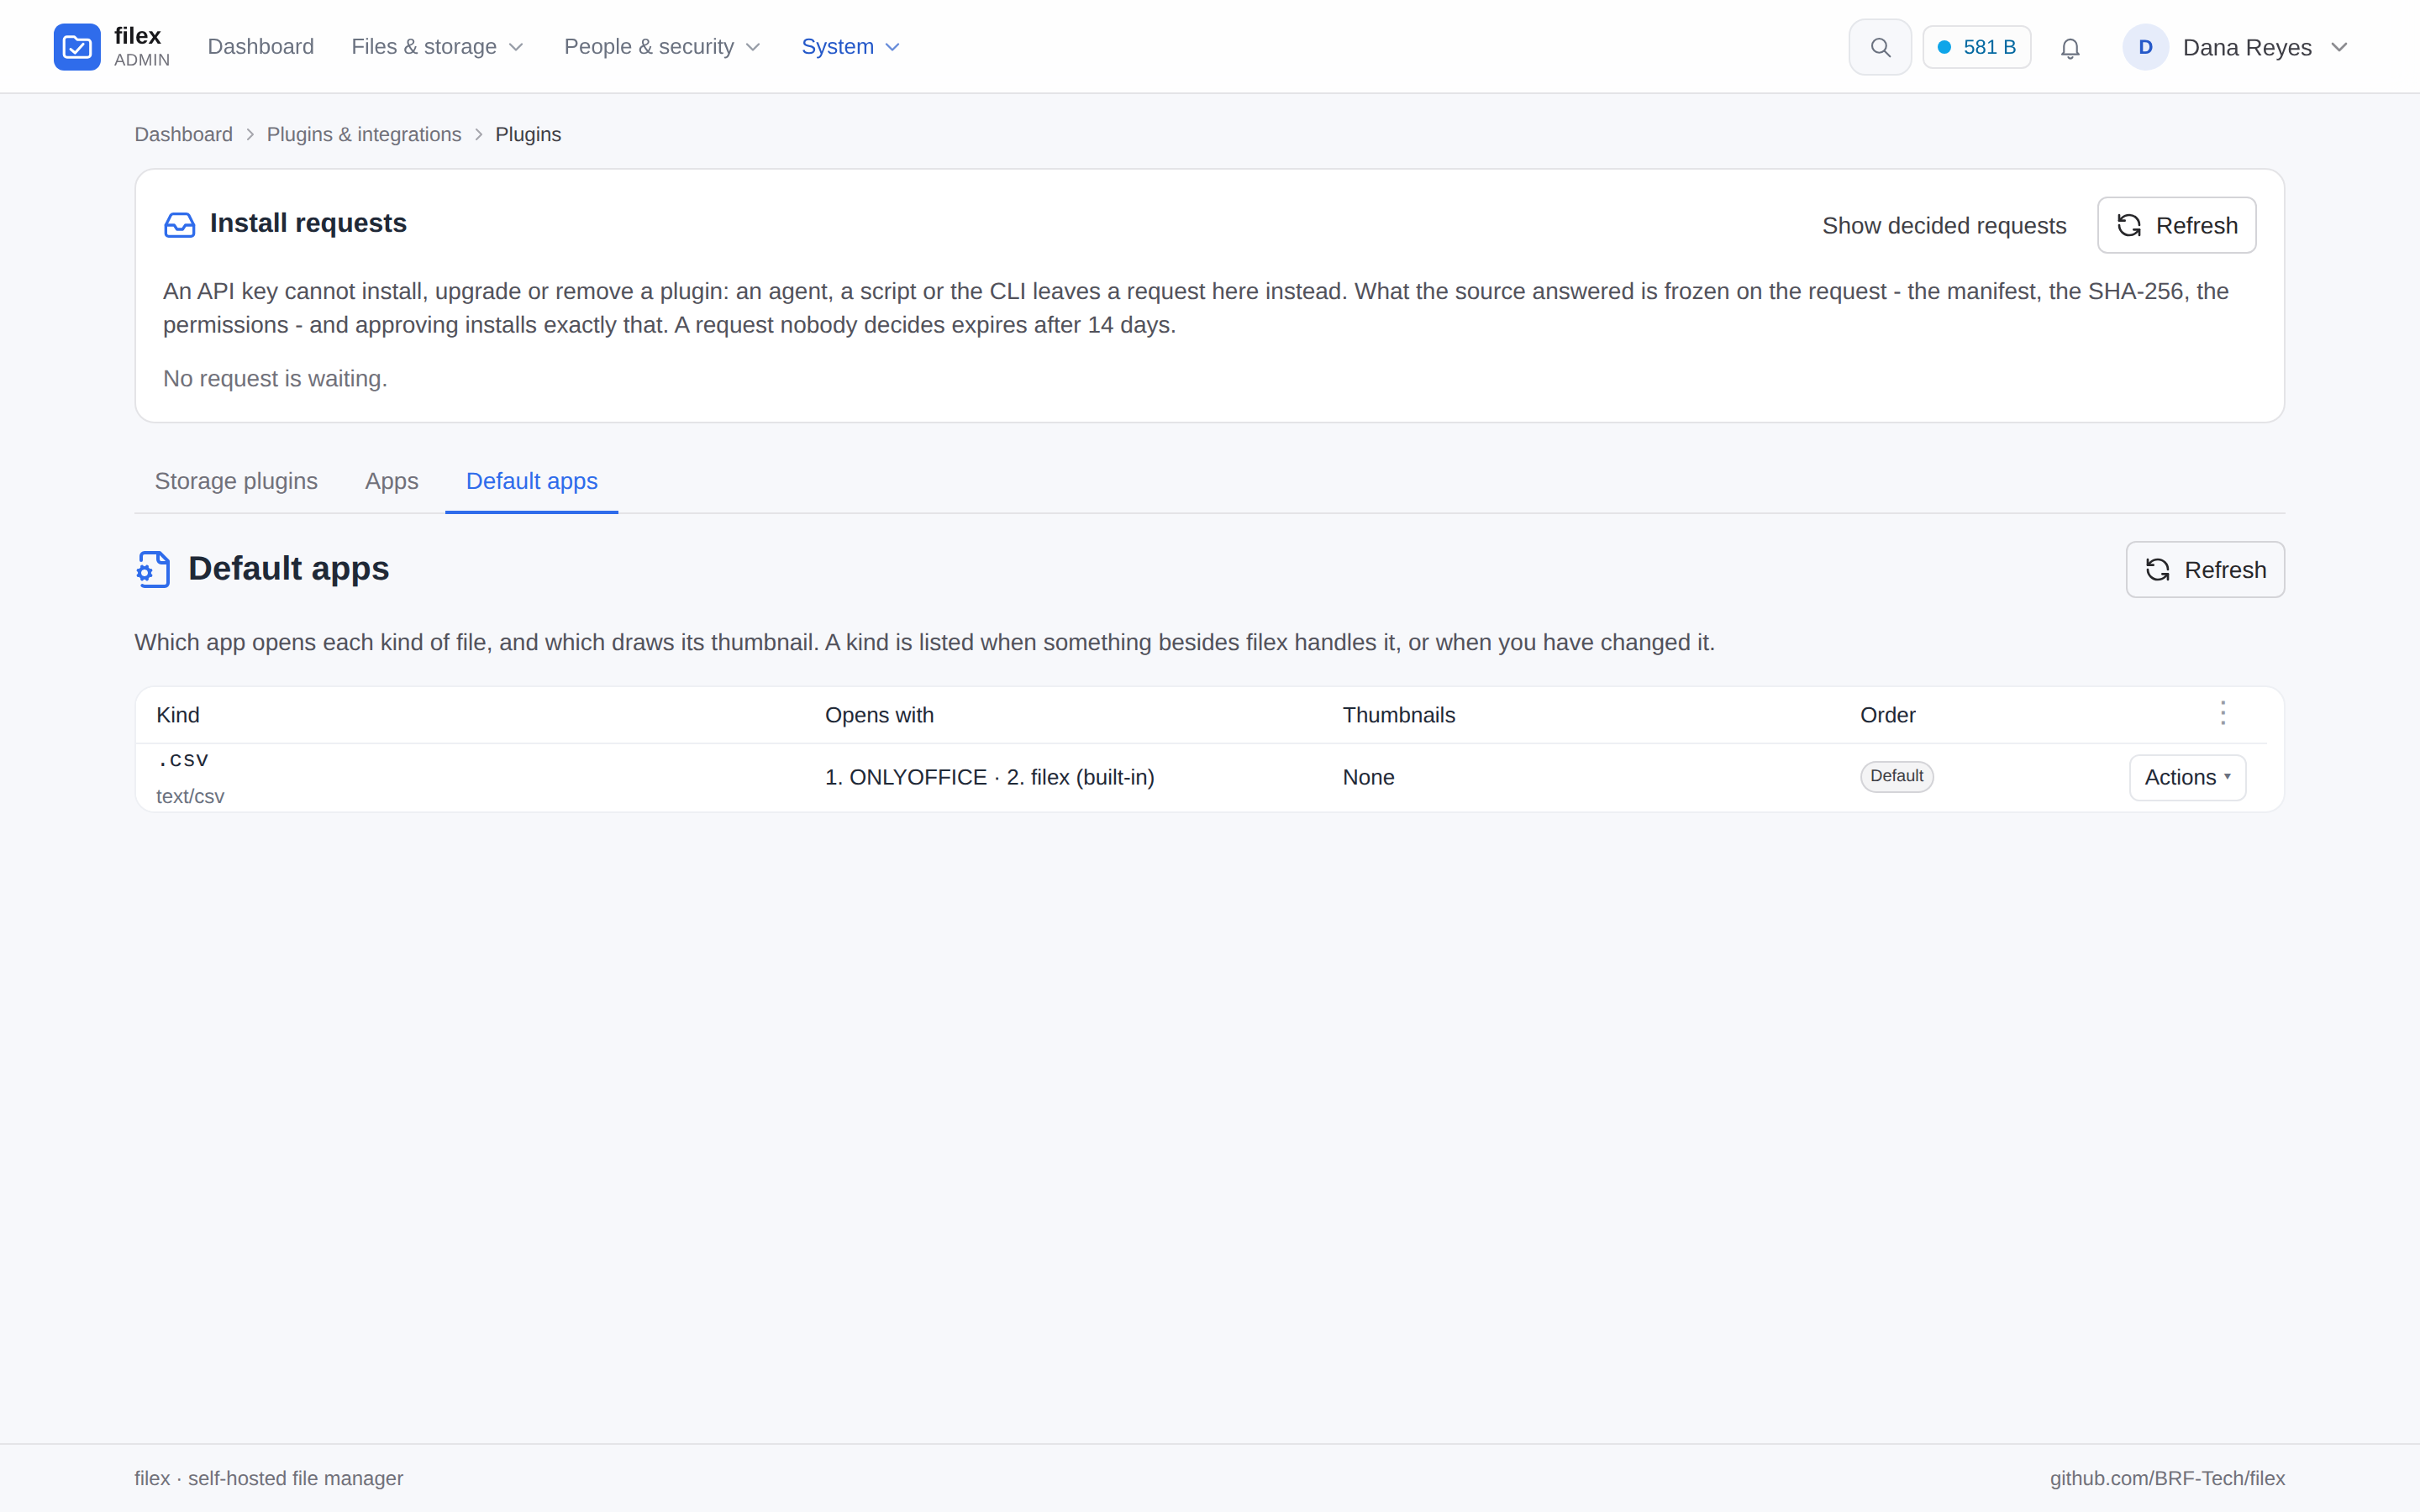This screenshot has height=1512, width=2420.
Task: Click the 581 B status indicator
Action: click(x=1976, y=47)
